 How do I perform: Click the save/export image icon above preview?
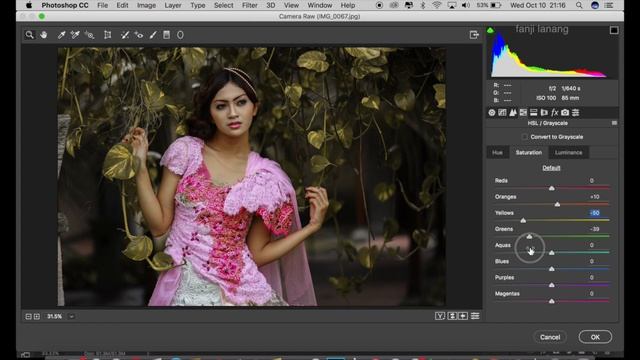coord(474,35)
